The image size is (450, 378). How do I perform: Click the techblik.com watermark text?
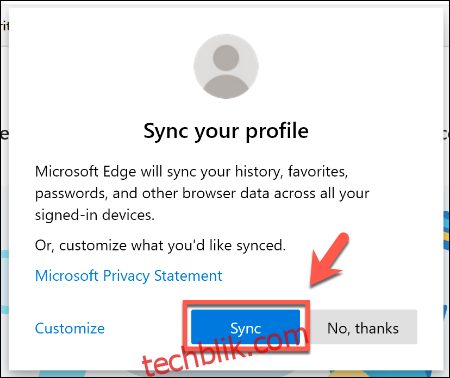[x=224, y=351]
